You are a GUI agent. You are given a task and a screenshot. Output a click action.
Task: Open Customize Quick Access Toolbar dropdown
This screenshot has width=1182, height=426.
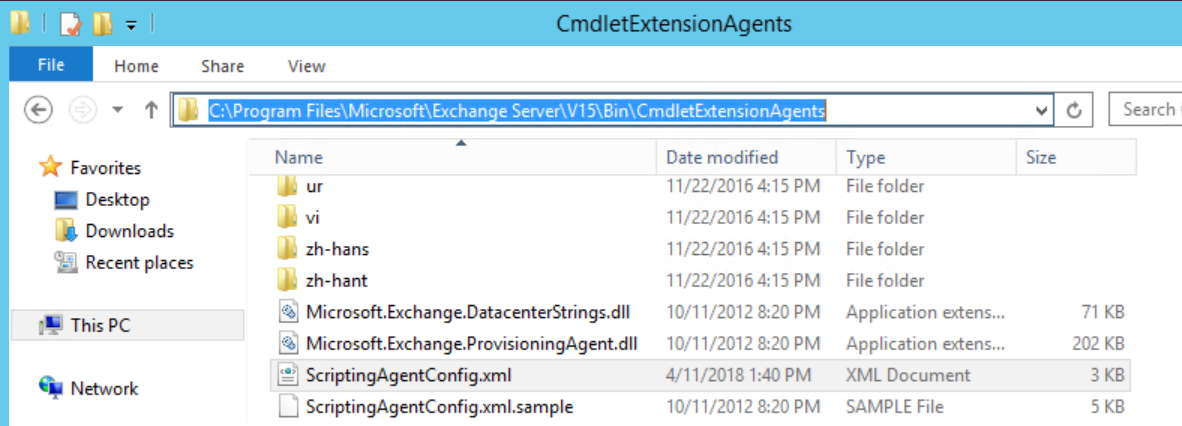pos(131,24)
